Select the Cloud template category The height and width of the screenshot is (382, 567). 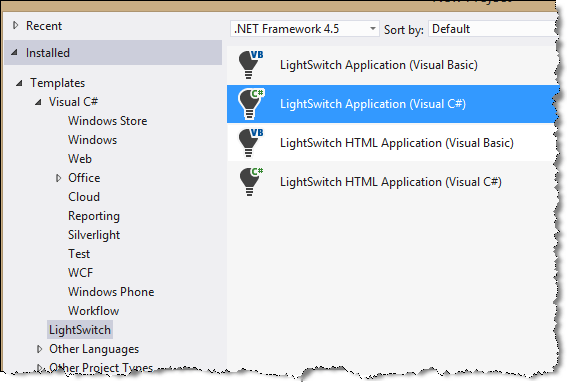click(84, 197)
